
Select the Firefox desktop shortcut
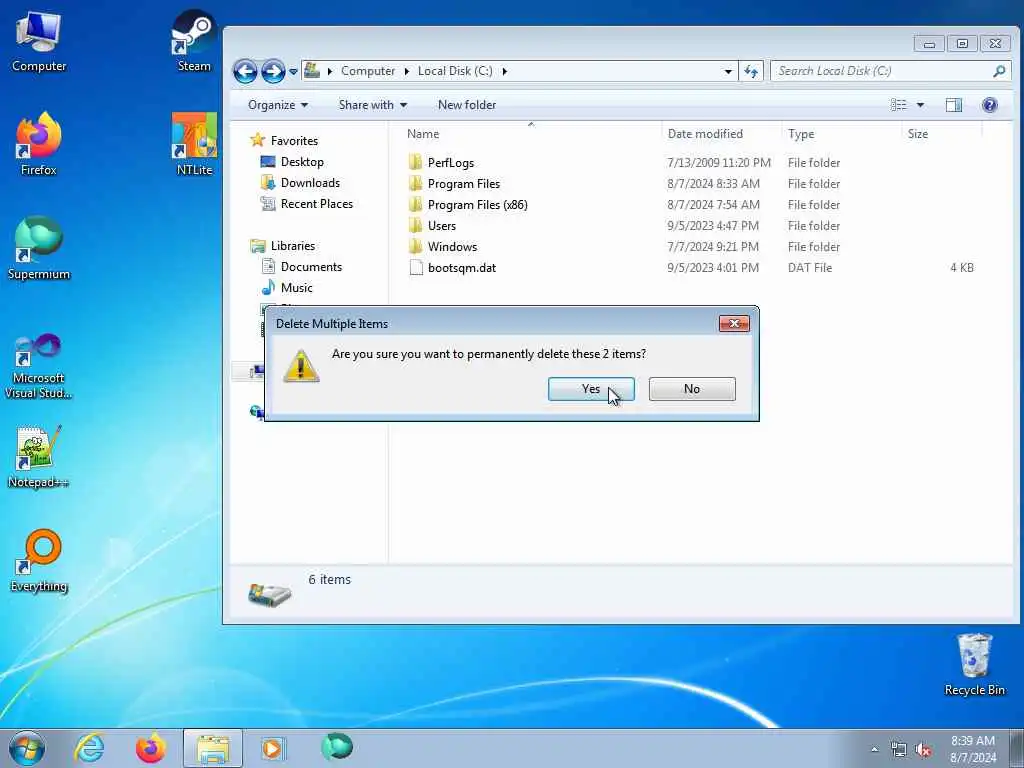pyautogui.click(x=39, y=145)
